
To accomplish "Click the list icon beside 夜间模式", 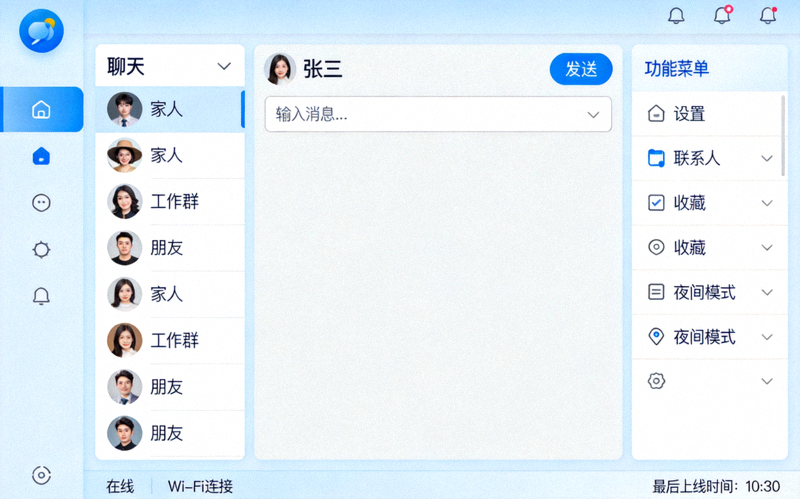I will [656, 292].
